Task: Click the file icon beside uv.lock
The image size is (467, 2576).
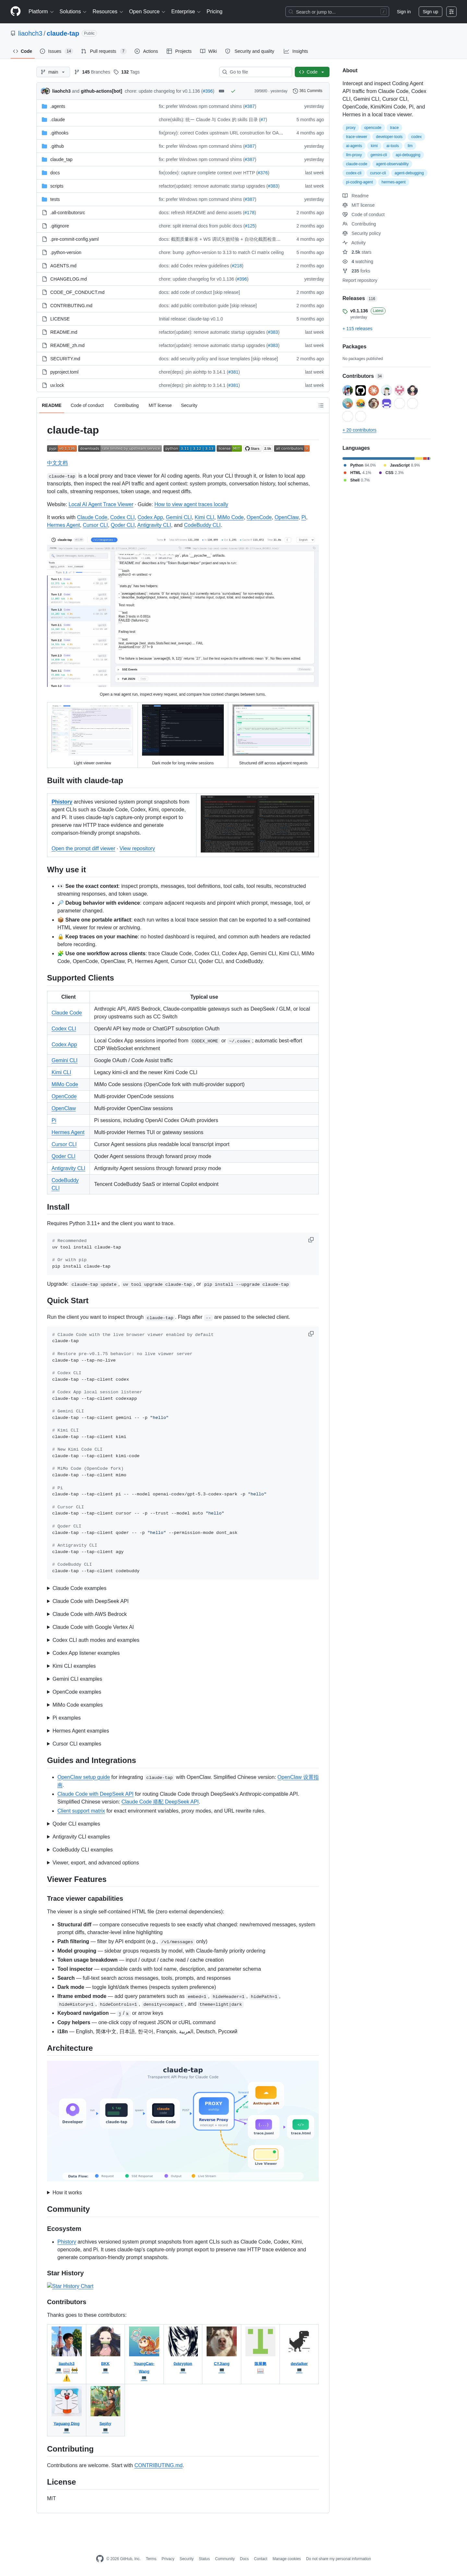Action: click(45, 385)
